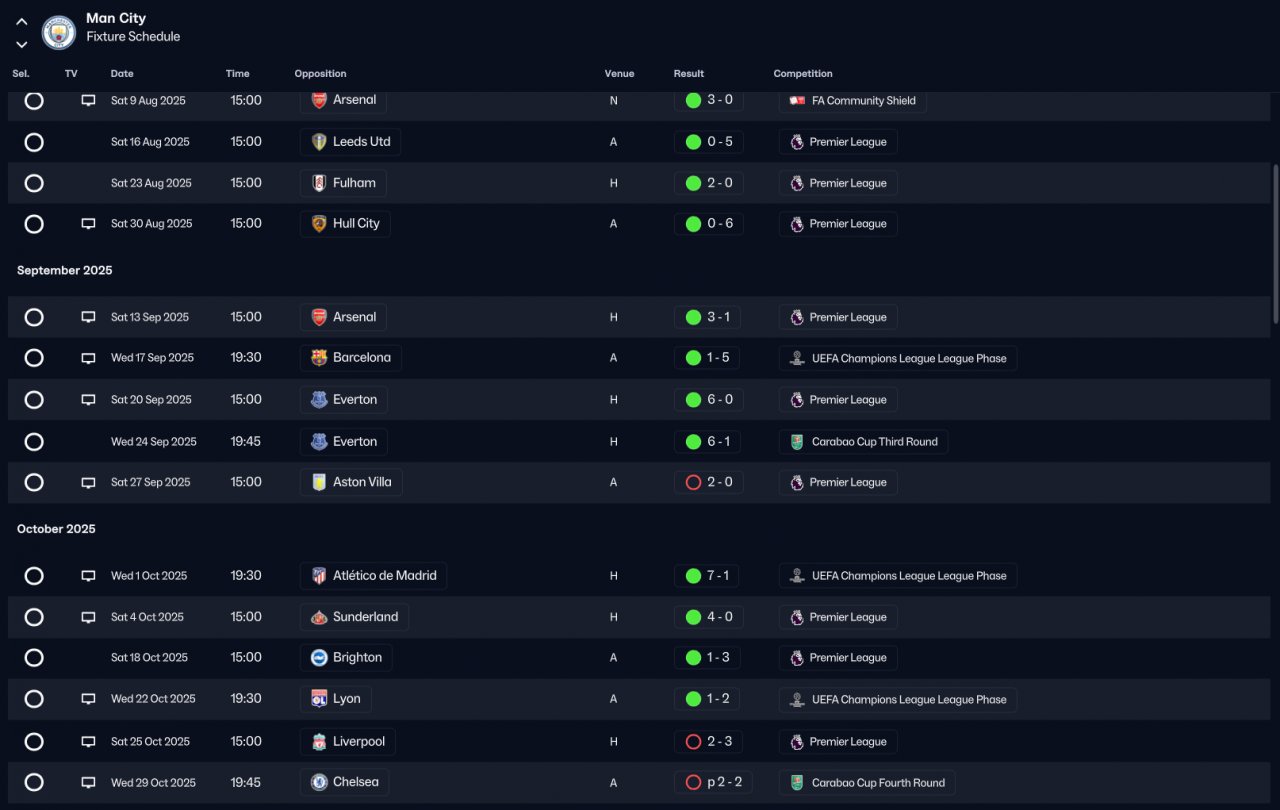
Task: Click the TV icon for Sunderland match
Action: pos(88,617)
